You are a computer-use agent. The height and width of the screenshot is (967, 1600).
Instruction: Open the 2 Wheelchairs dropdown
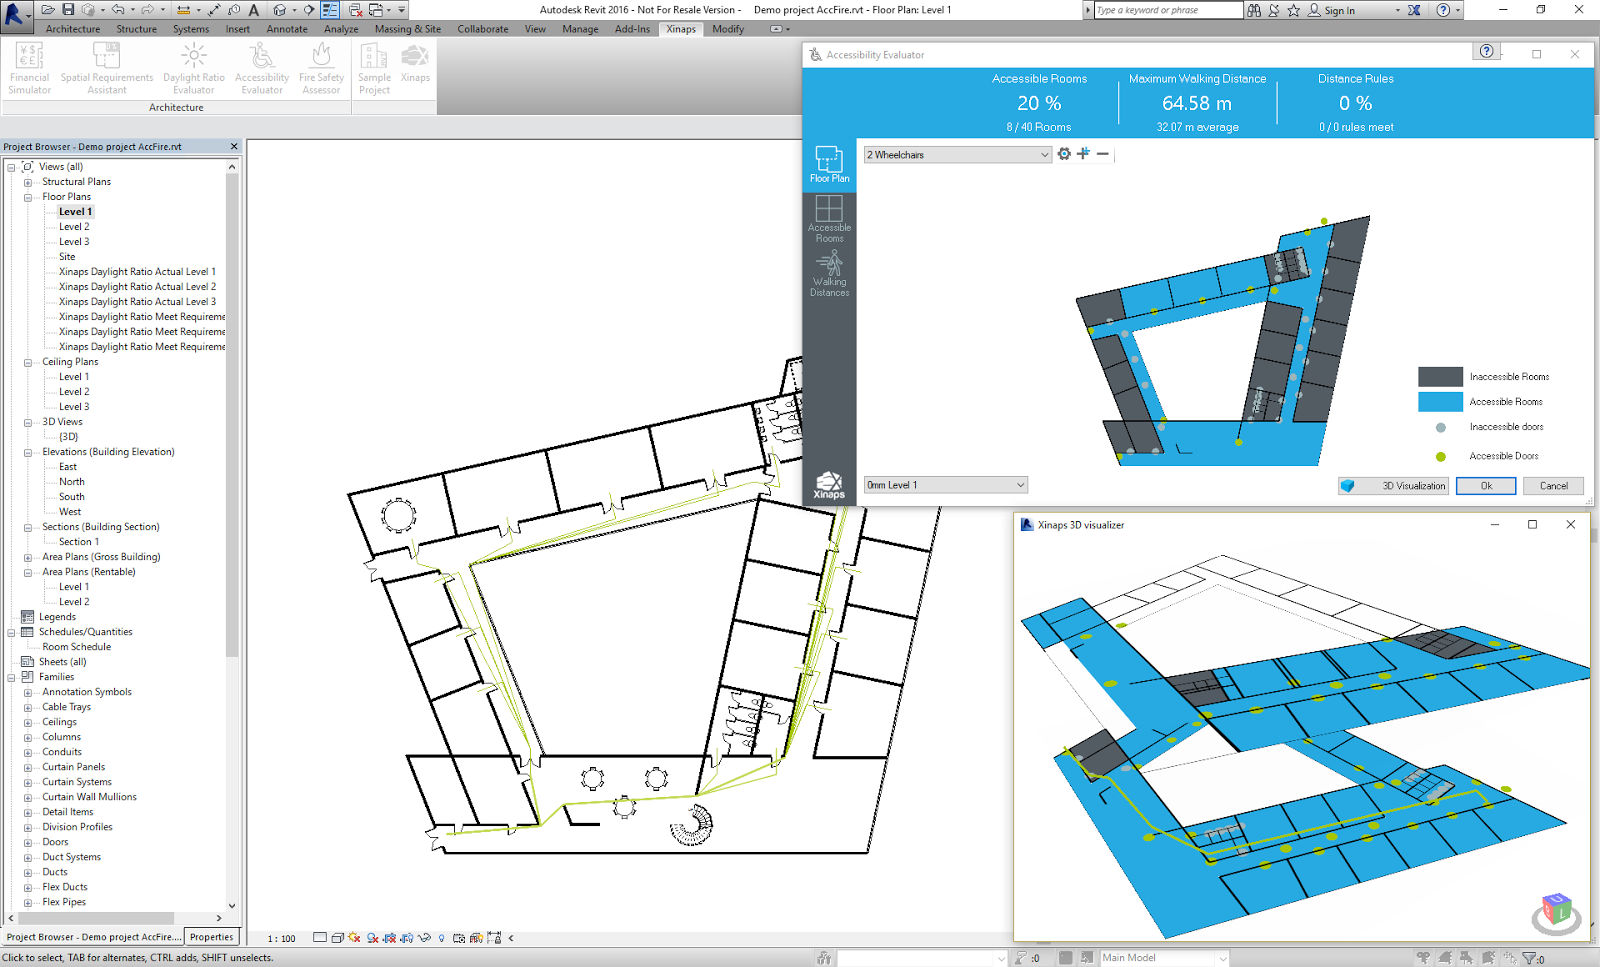(1043, 154)
